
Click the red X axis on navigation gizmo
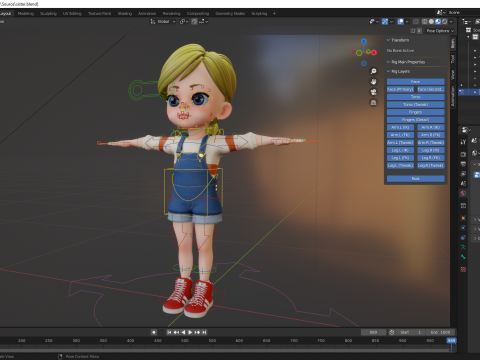tap(374, 52)
